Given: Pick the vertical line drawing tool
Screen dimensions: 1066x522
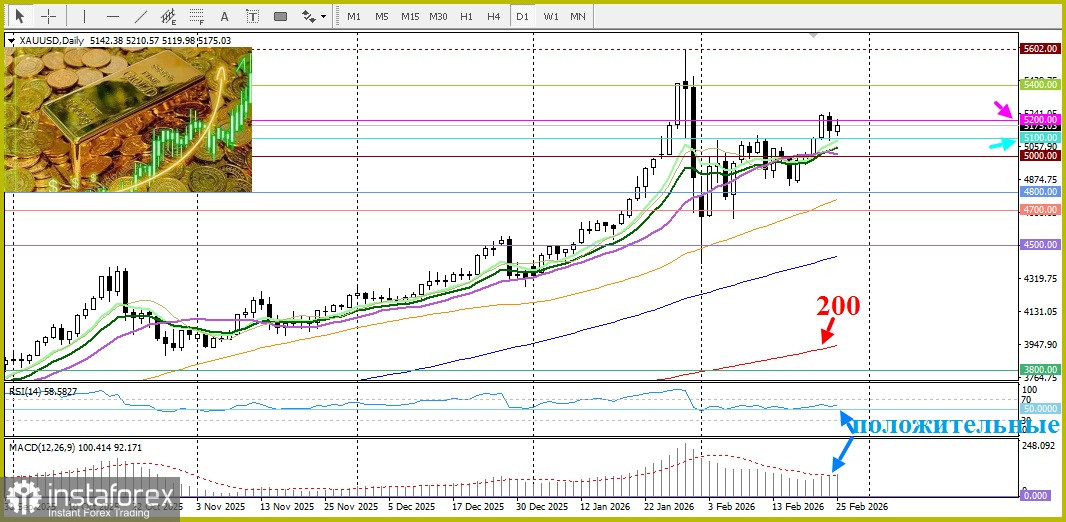Looking at the screenshot, I should click(84, 16).
